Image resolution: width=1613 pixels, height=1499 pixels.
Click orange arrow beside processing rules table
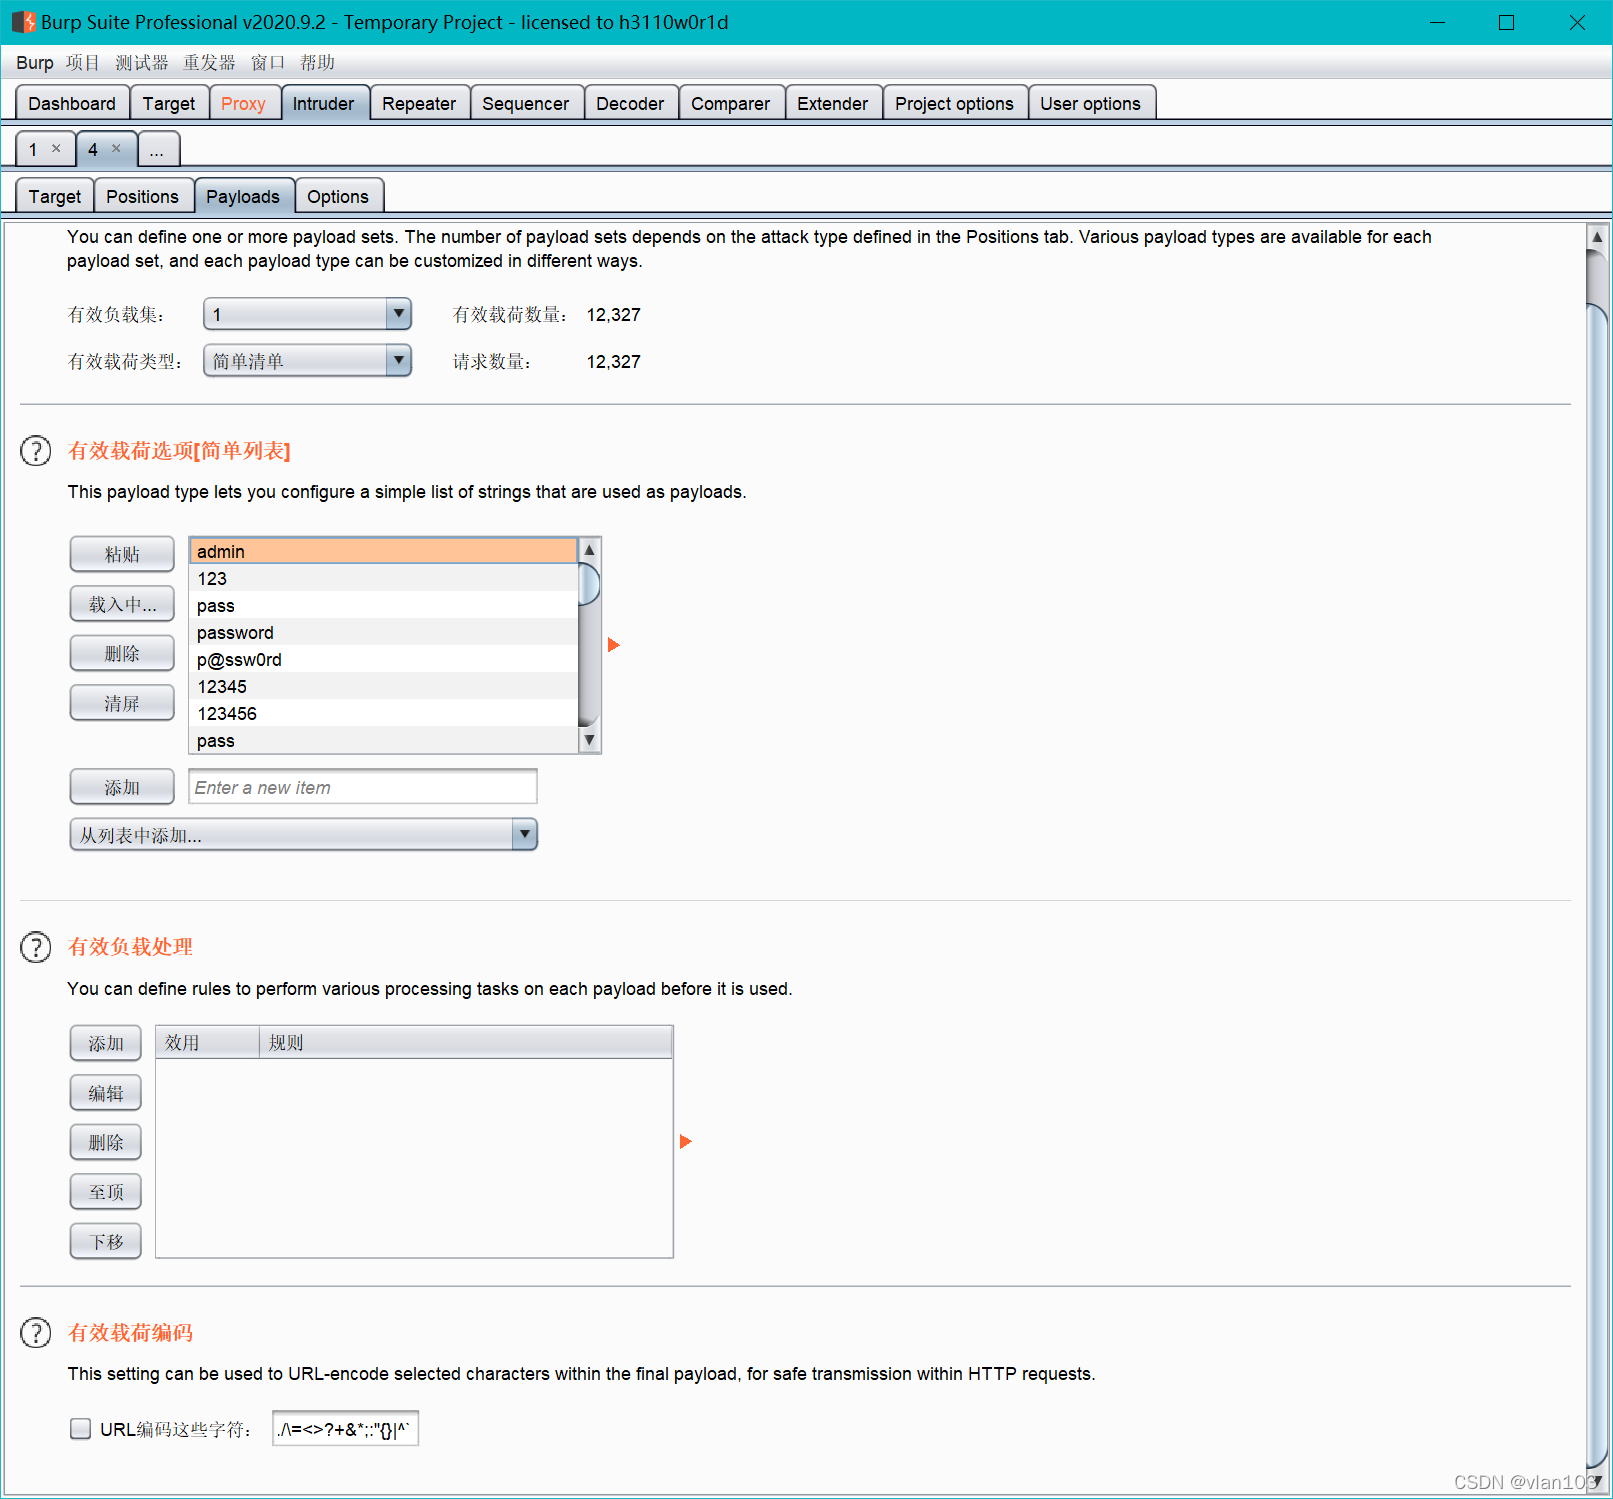click(685, 1141)
